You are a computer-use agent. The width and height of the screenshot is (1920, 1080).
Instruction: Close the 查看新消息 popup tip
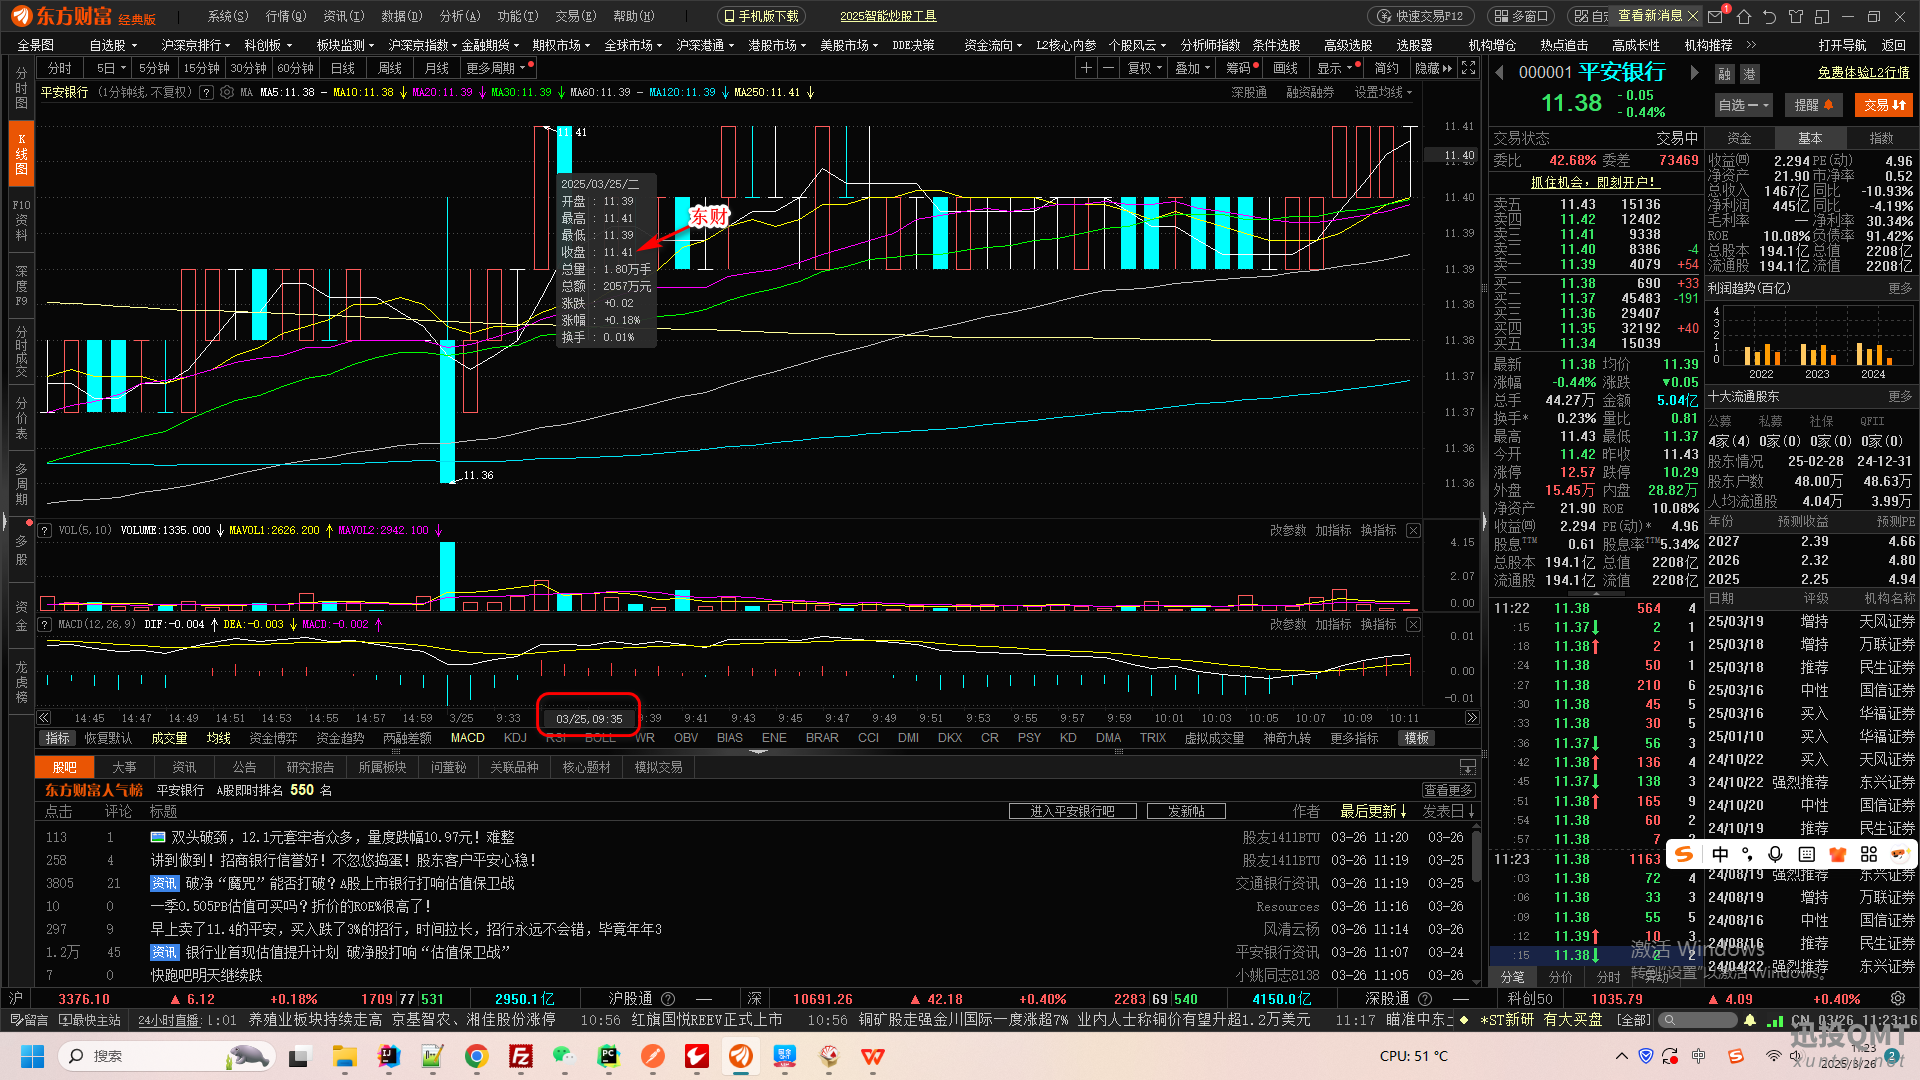coord(1693,16)
